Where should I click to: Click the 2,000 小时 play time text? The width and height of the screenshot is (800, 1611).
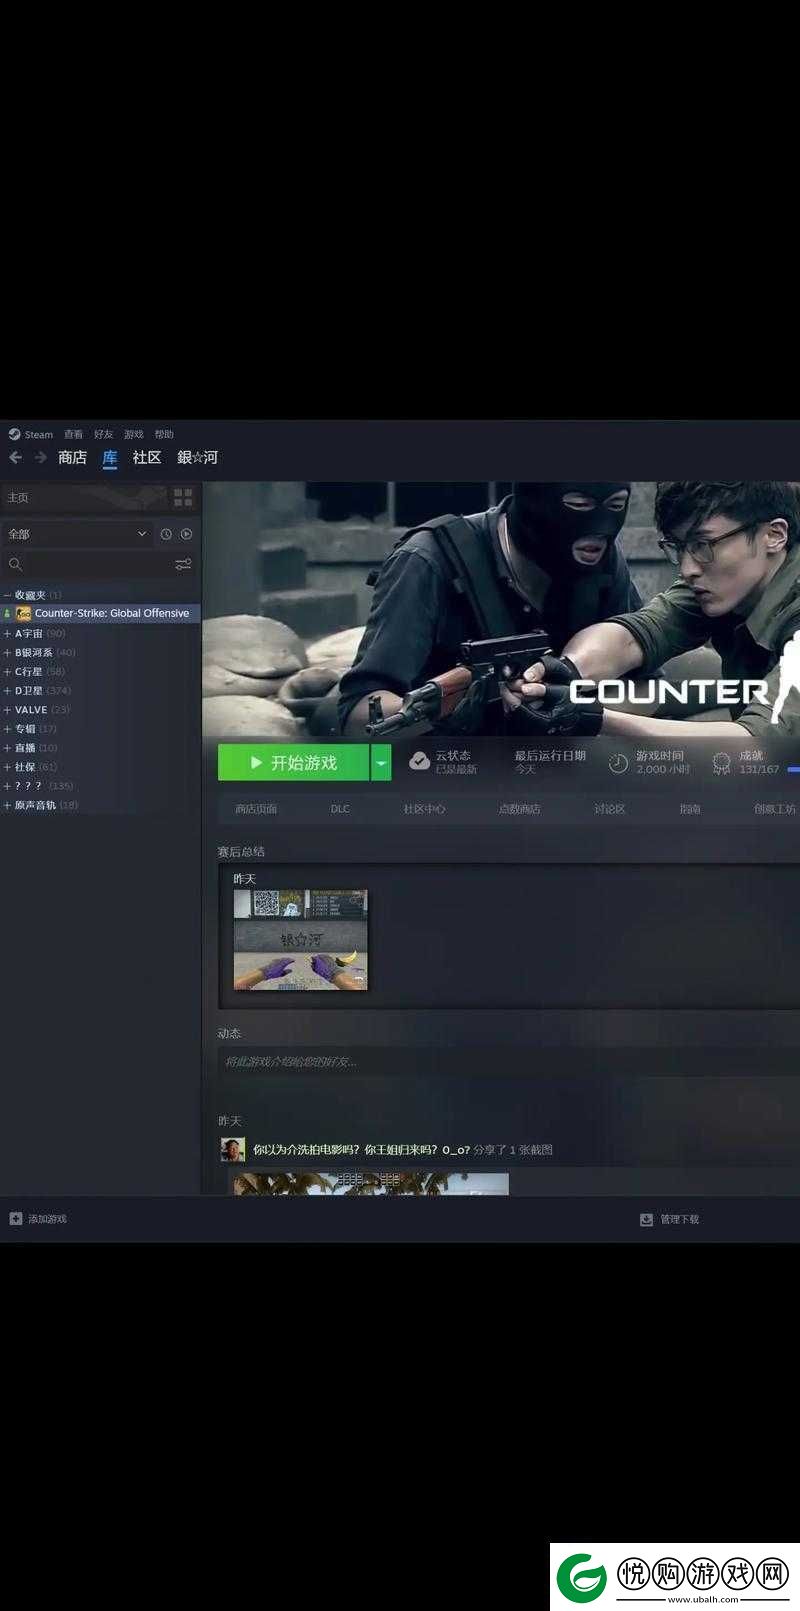tap(663, 770)
